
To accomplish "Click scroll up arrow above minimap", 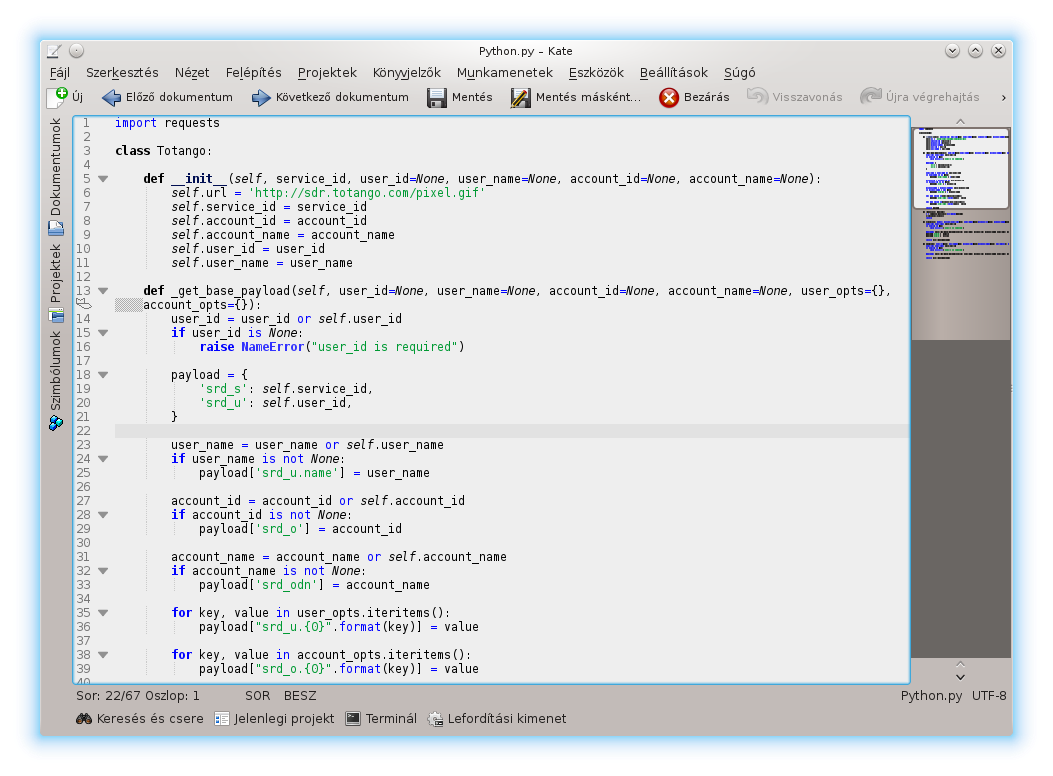I will tap(960, 122).
